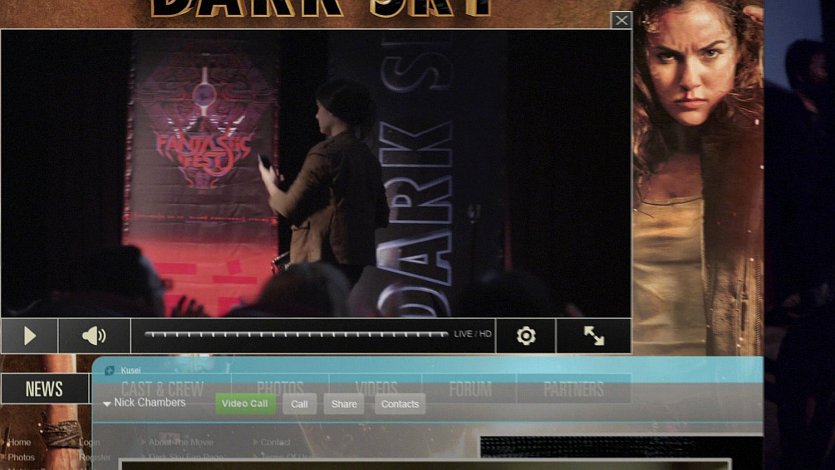The height and width of the screenshot is (470, 835).
Task: Expand the video to fullscreen
Action: (594, 336)
